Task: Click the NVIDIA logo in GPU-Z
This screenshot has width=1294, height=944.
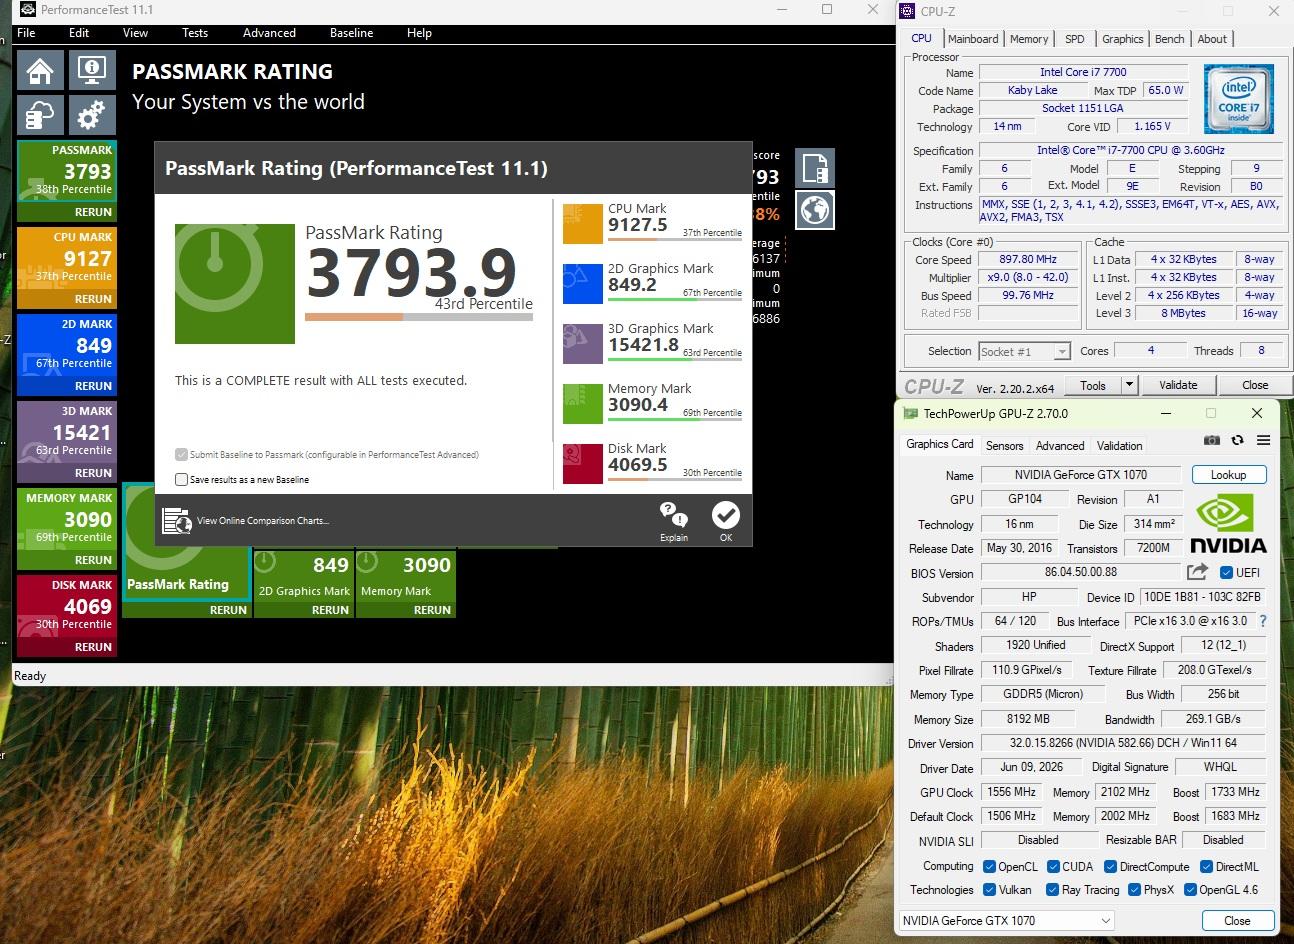Action: point(1229,524)
